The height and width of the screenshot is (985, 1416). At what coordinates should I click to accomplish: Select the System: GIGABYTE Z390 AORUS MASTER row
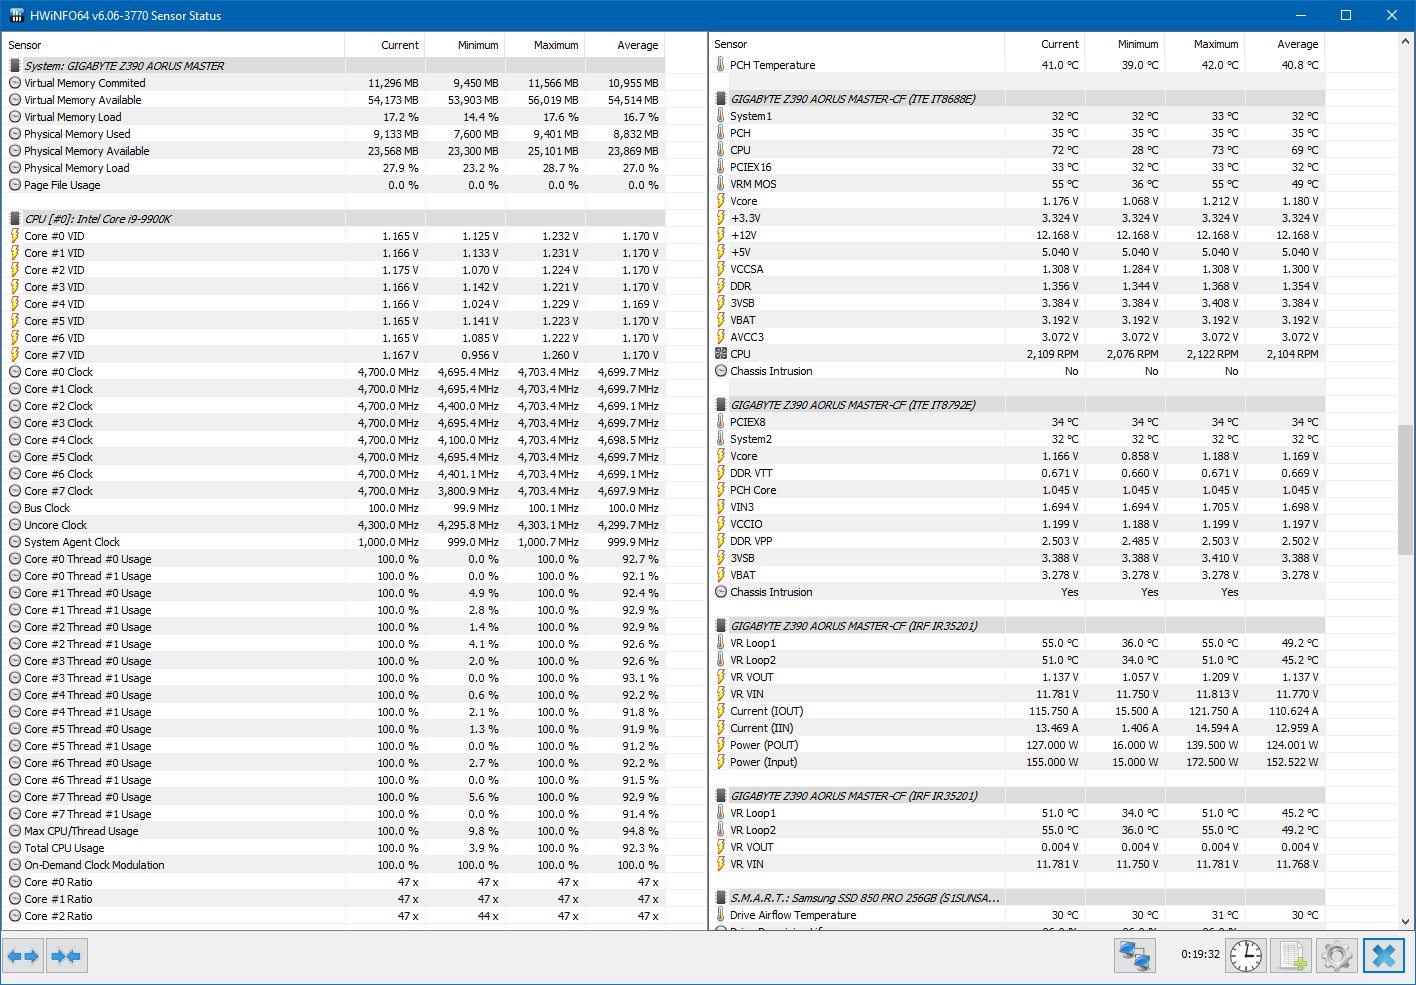[x=334, y=66]
